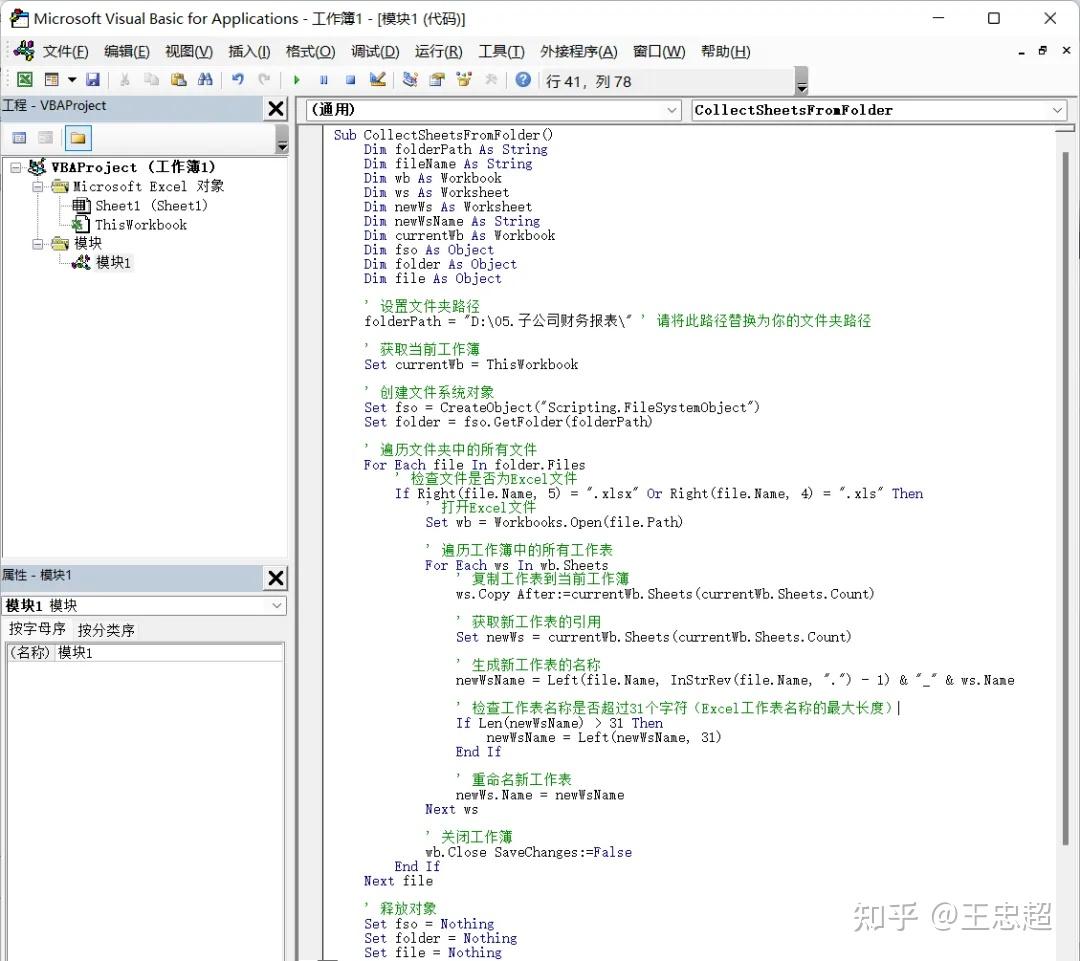
Task: Open the Object Browser icon
Action: [464, 80]
